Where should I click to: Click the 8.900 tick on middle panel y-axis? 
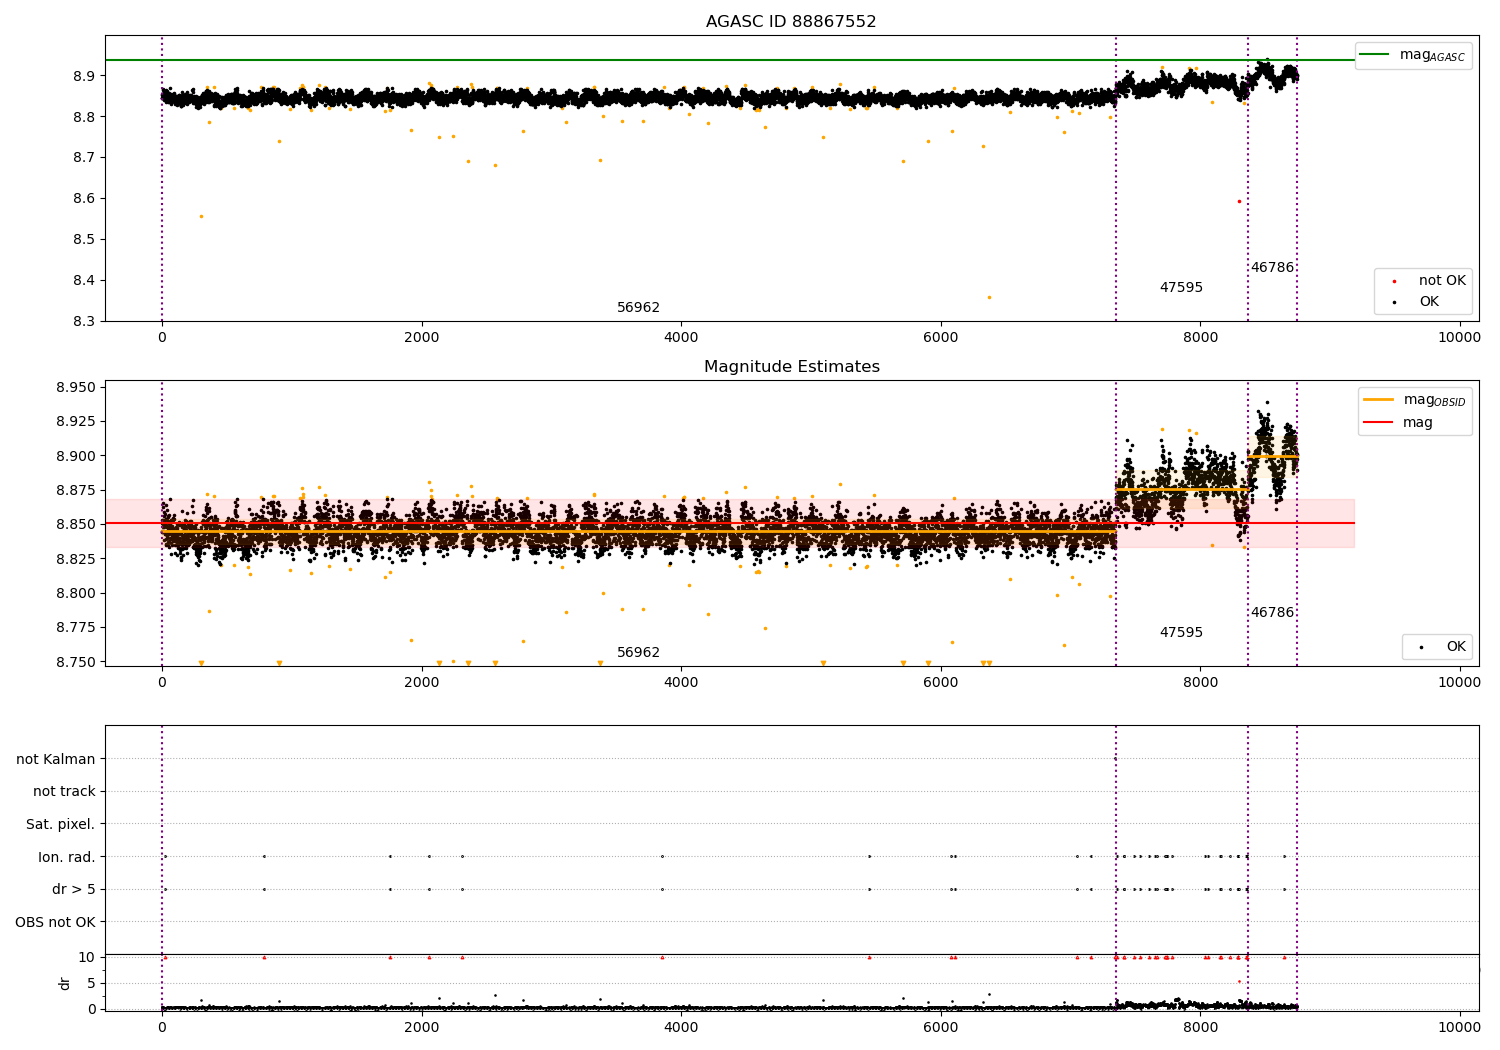[75, 456]
